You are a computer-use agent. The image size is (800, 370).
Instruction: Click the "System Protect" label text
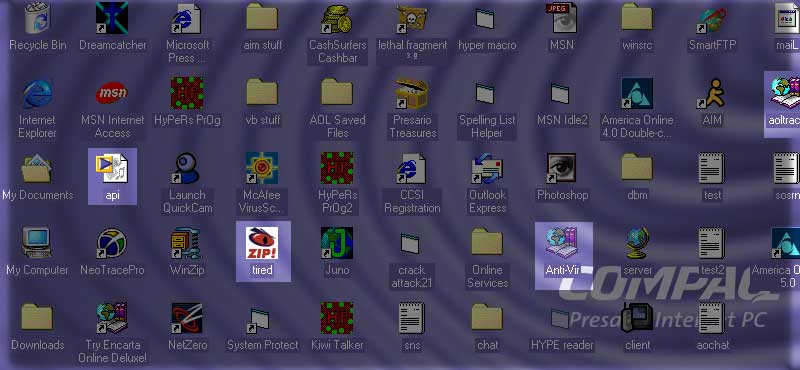(x=262, y=346)
